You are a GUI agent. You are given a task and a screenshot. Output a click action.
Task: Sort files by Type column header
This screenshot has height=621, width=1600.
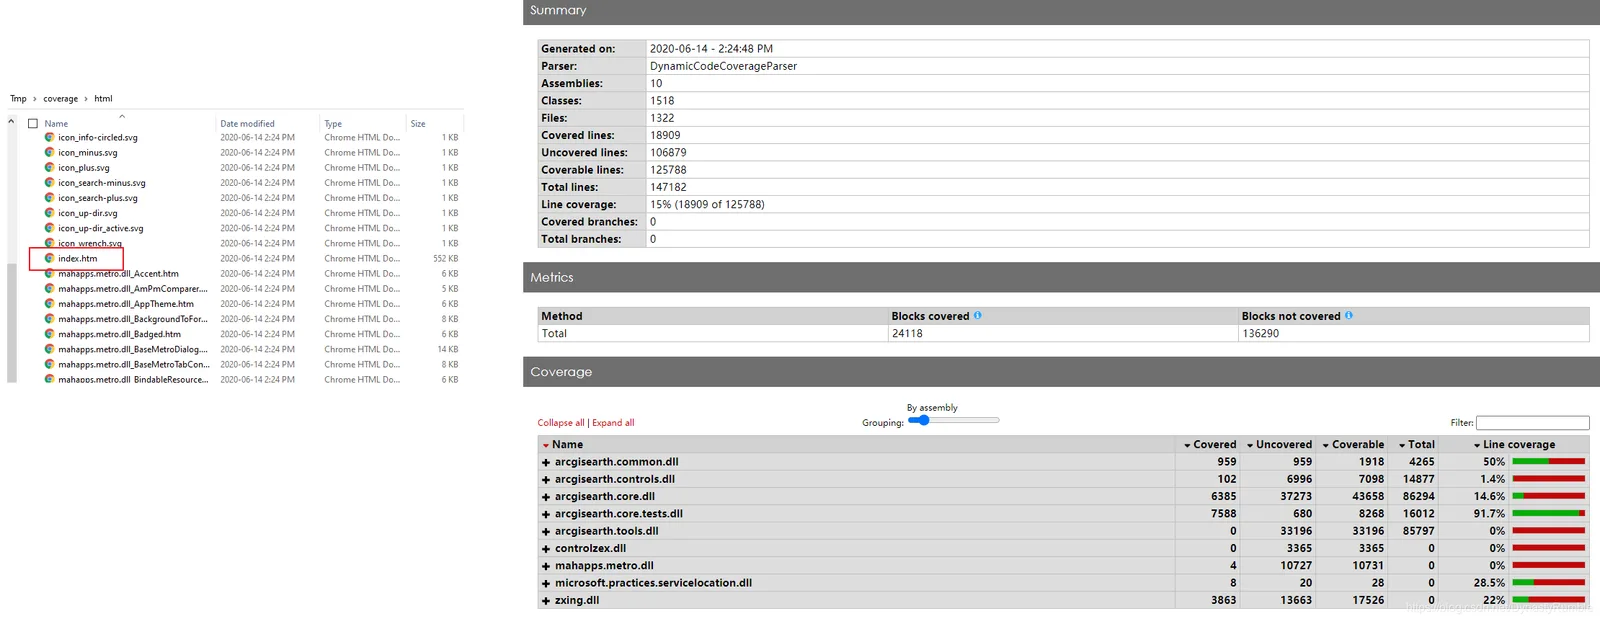click(x=333, y=124)
